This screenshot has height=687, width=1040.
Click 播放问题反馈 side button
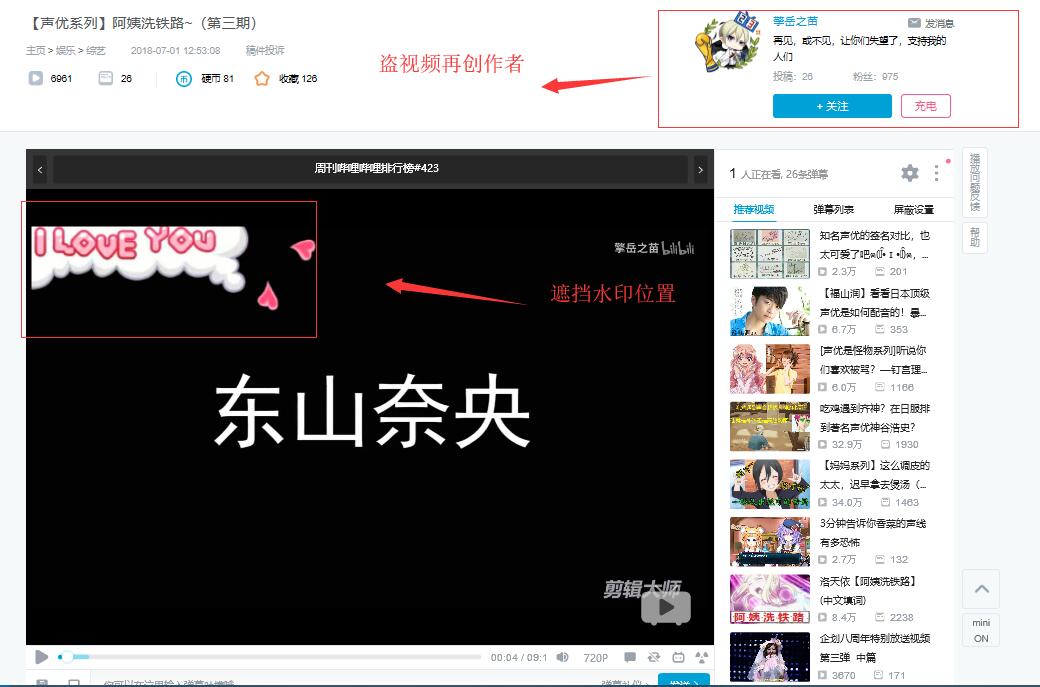[x=974, y=182]
